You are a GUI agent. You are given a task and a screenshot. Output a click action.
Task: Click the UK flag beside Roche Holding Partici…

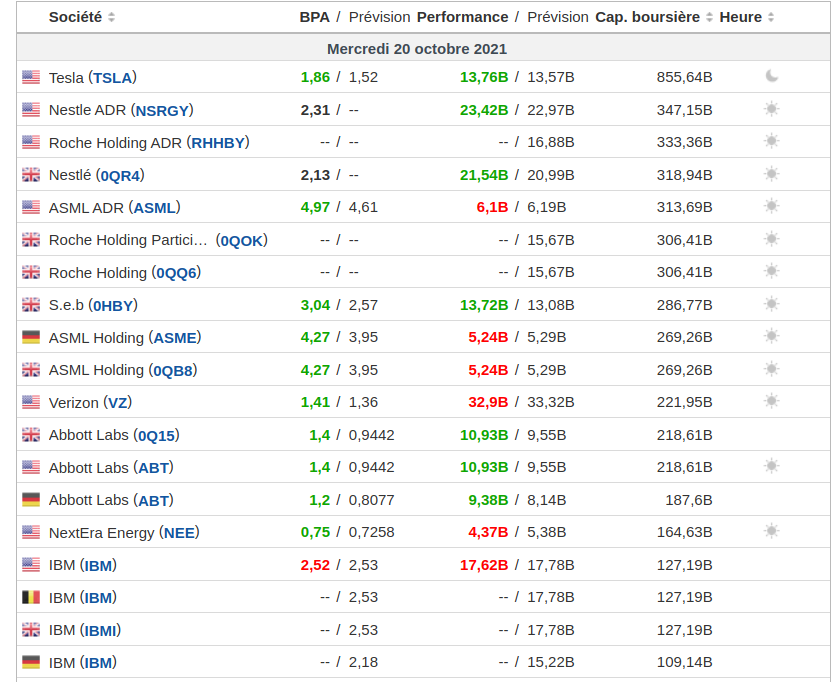coord(31,239)
